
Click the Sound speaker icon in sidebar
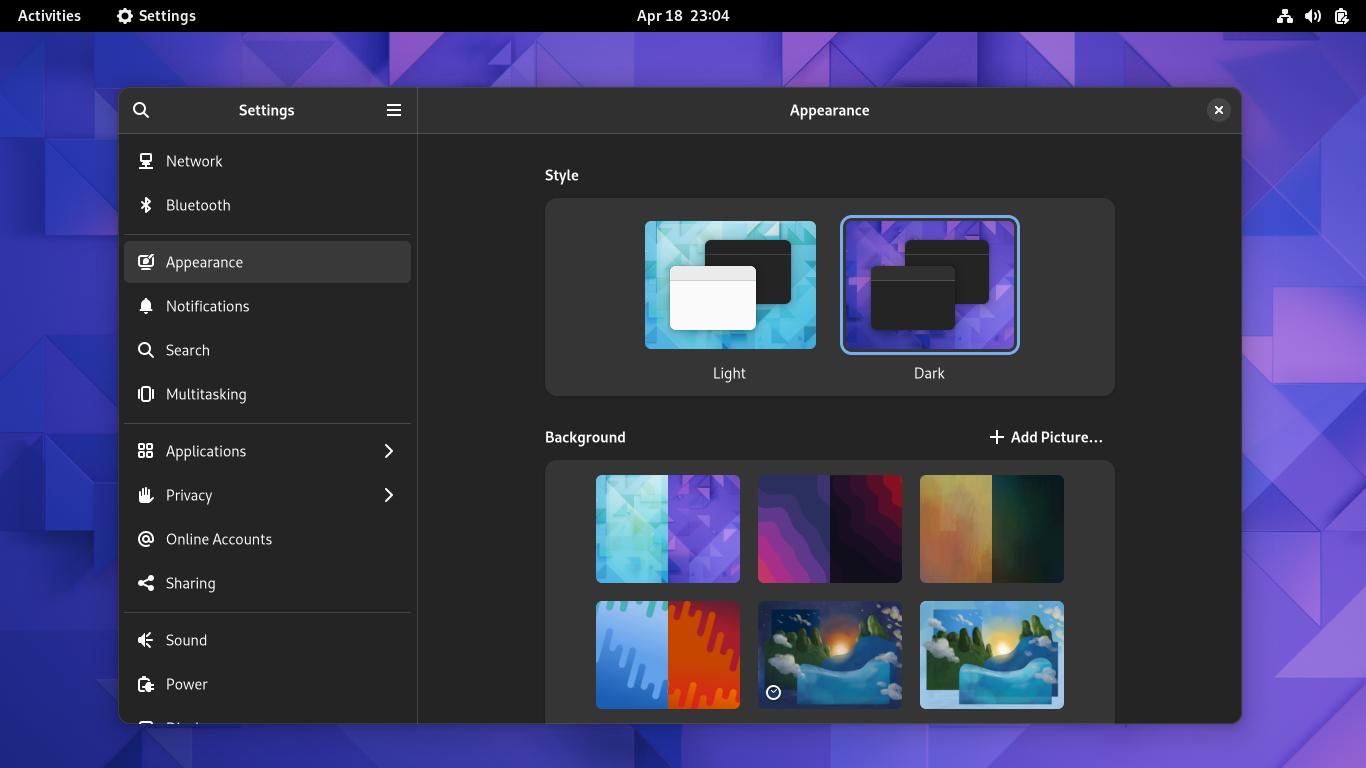tap(146, 640)
